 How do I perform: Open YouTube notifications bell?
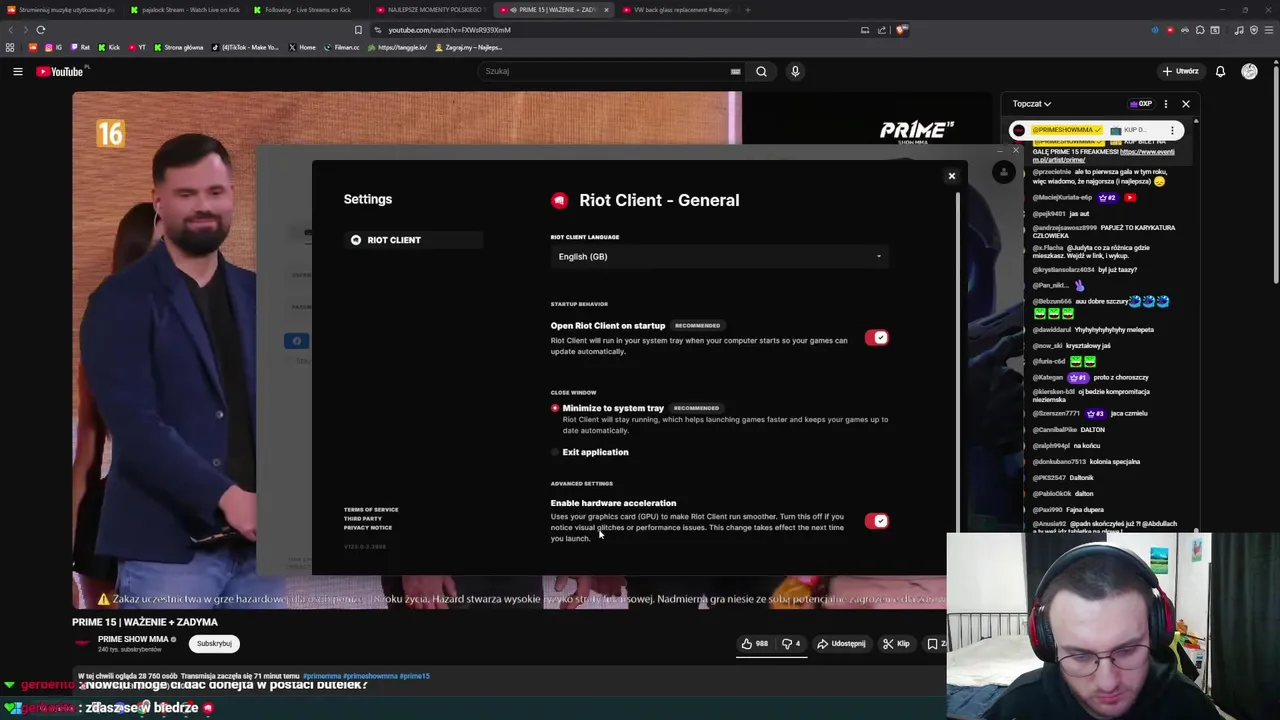(1220, 71)
